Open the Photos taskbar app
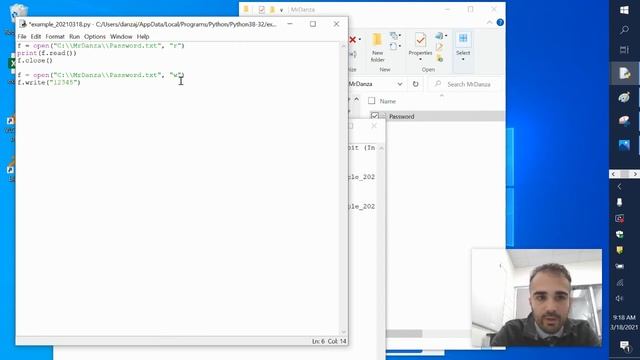 [x=624, y=145]
